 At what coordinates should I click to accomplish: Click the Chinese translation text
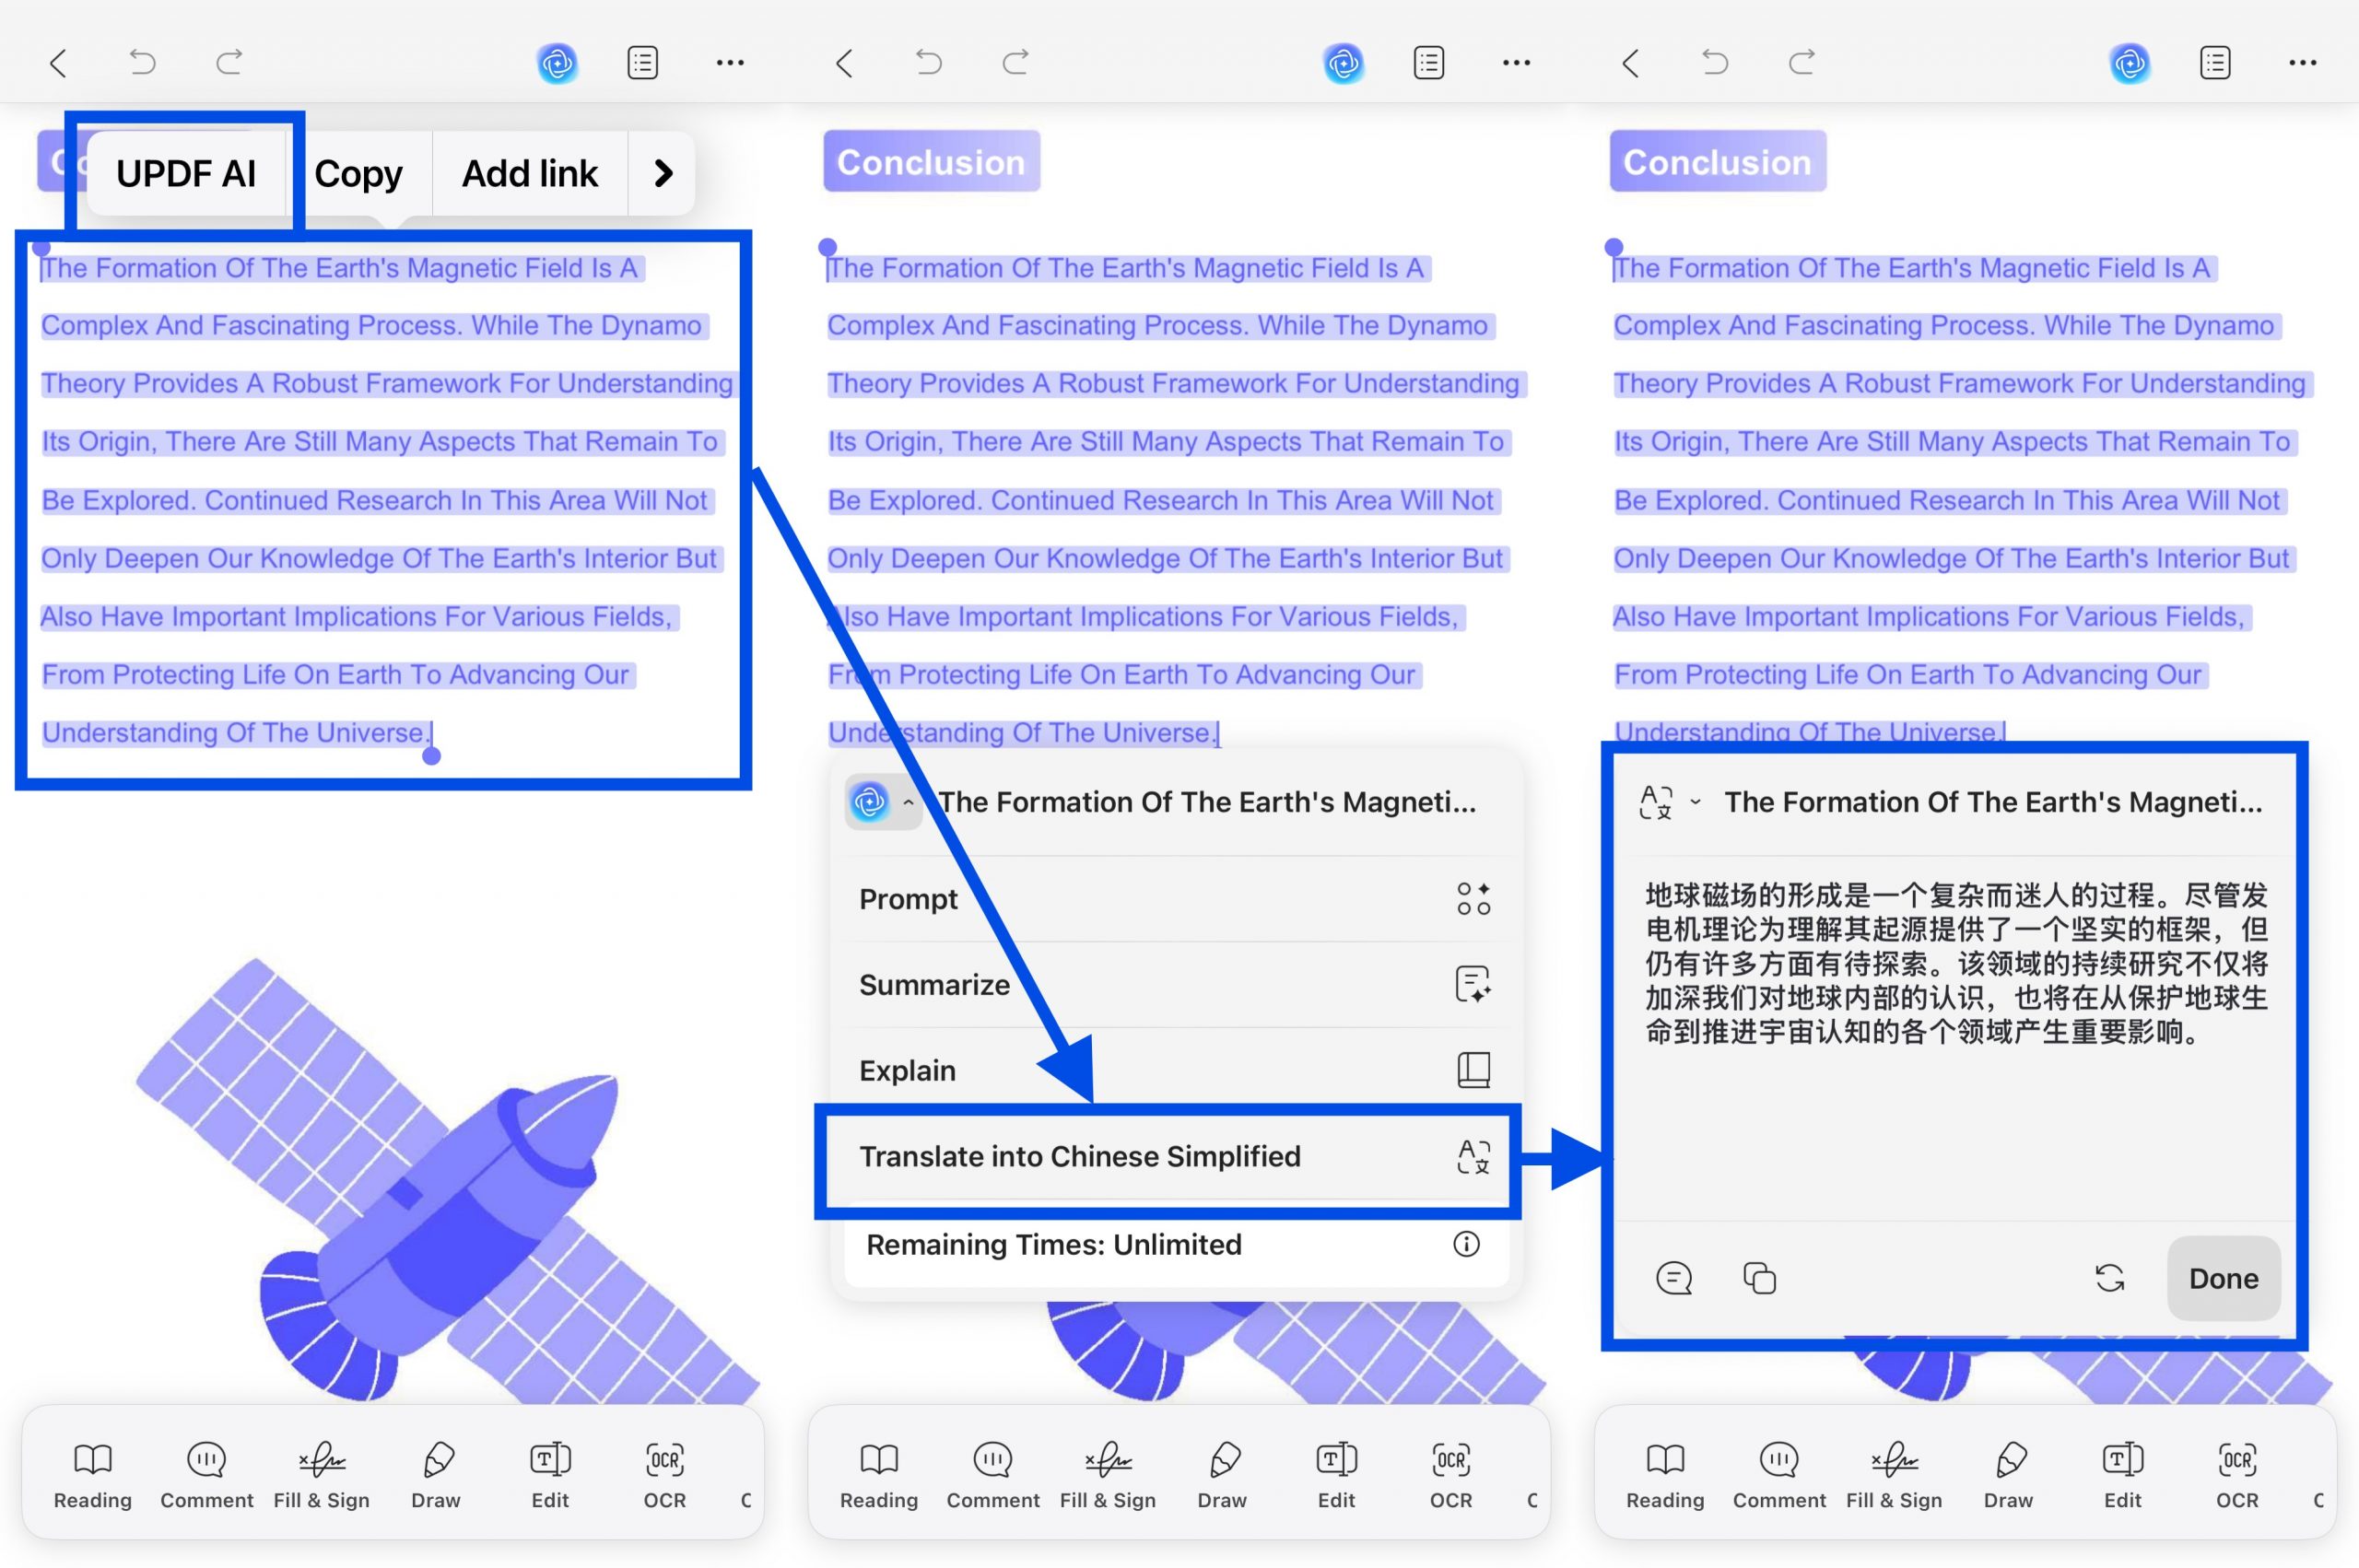tap(1956, 962)
